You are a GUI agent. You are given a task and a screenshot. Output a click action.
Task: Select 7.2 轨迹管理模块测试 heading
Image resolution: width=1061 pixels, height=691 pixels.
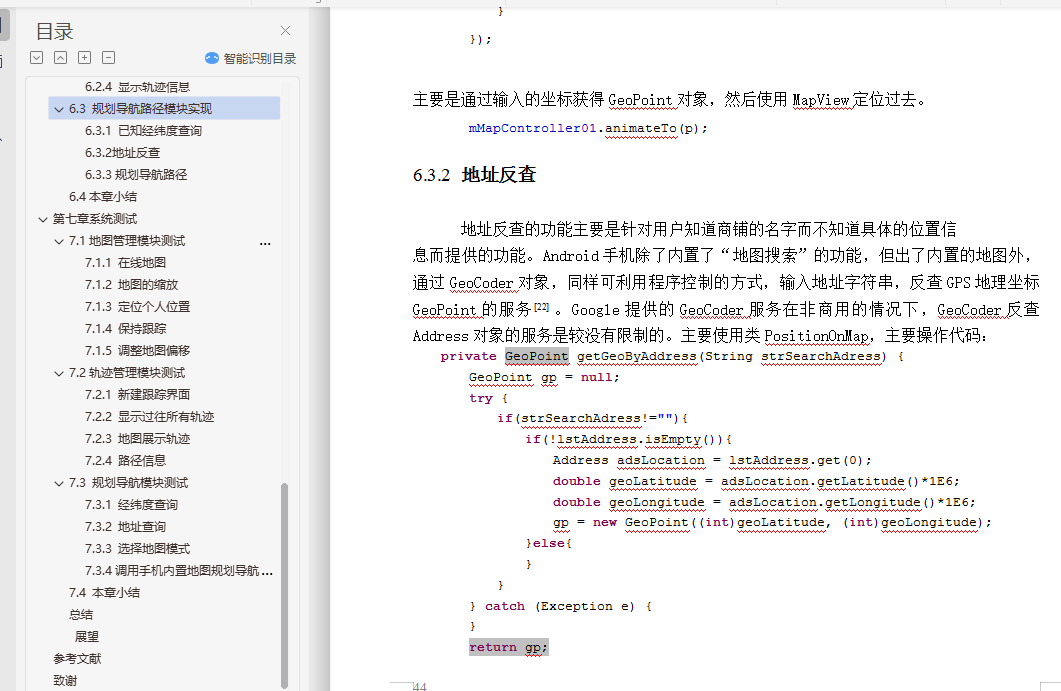(127, 373)
